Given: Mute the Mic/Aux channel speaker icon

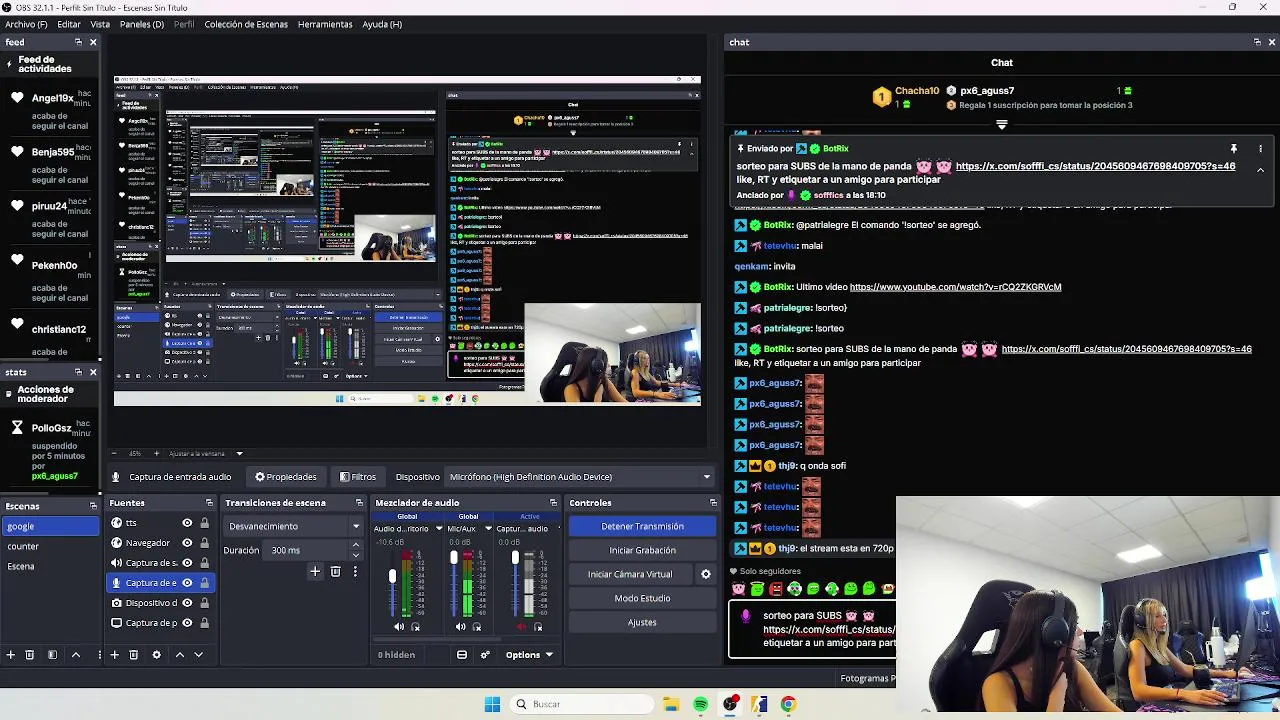Looking at the screenshot, I should [x=460, y=627].
